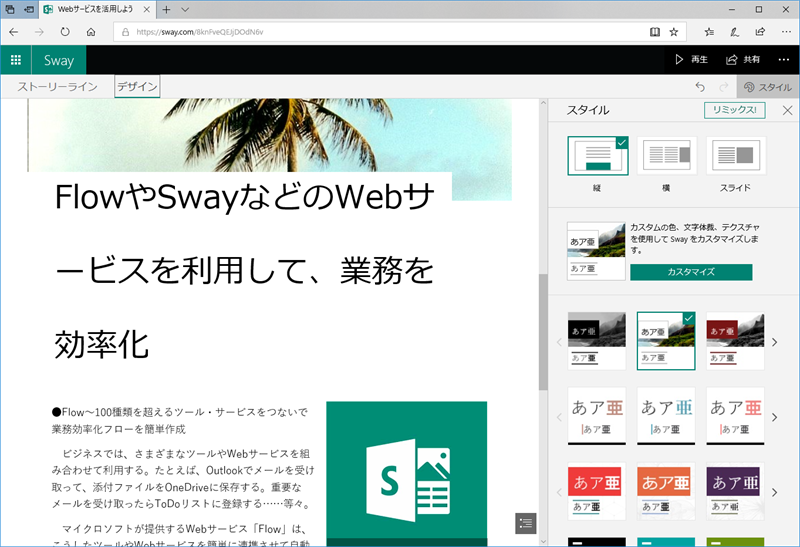The image size is (800, 547).
Task: Click the browser share icon
Action: pos(760,32)
